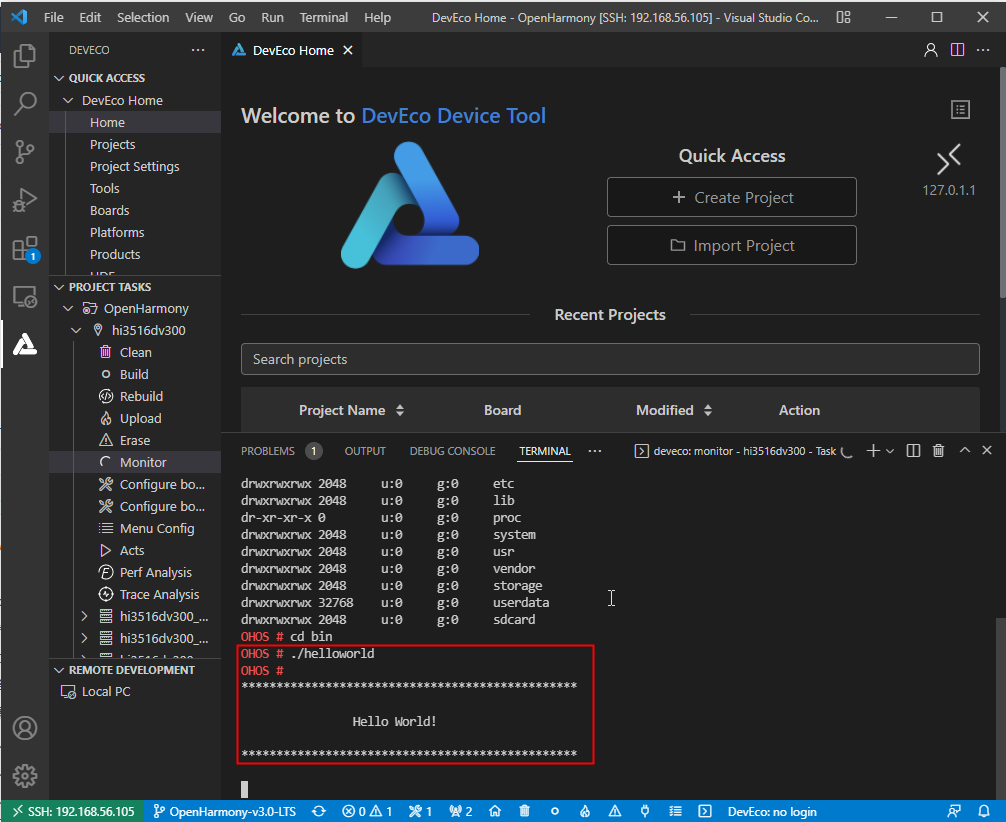Image resolution: width=1006 pixels, height=822 pixels.
Task: Show more panel tabs via the ellipsis
Action: (595, 450)
